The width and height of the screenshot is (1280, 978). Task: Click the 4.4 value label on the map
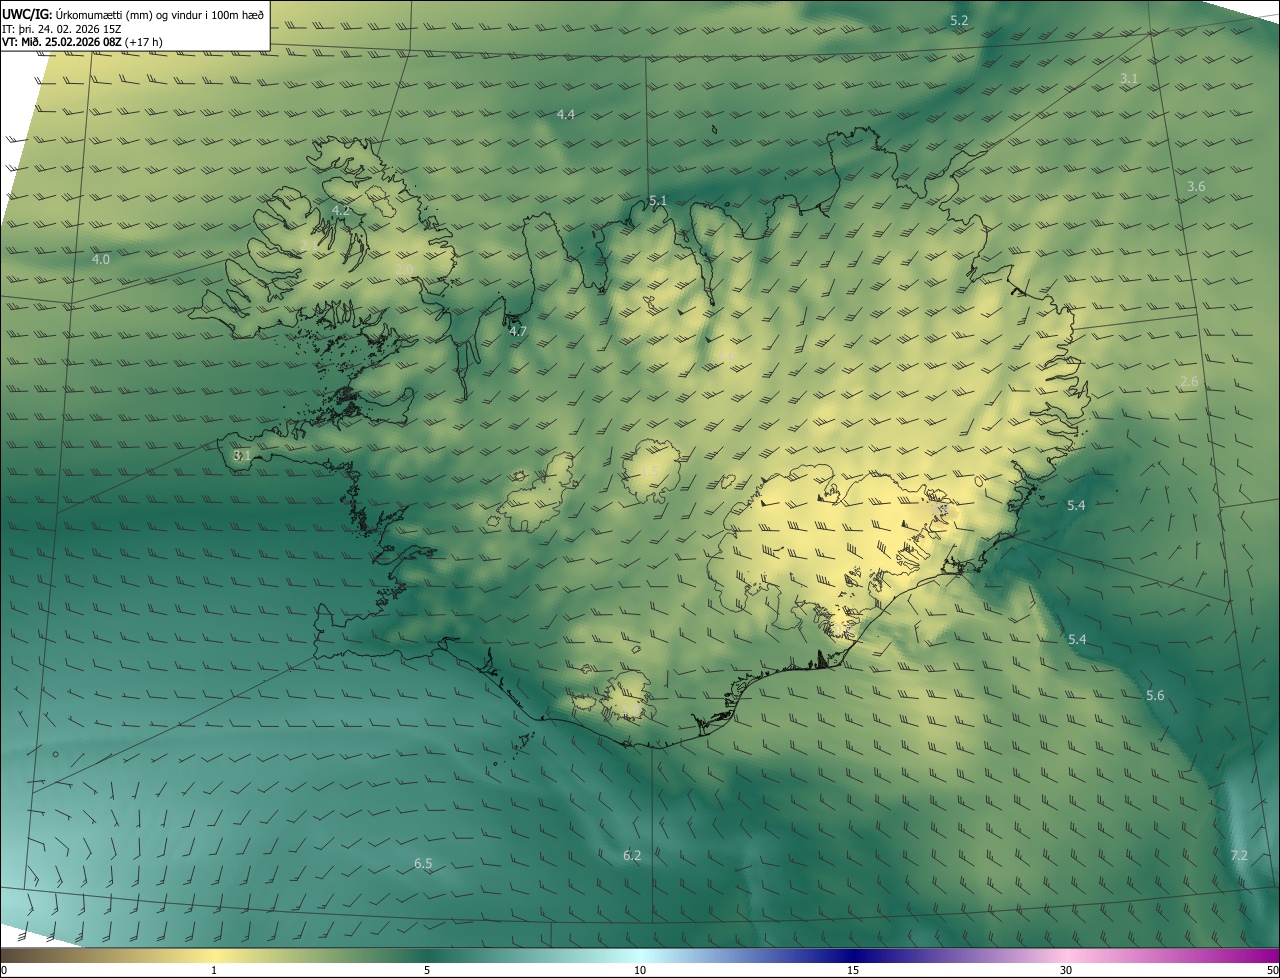tap(566, 114)
